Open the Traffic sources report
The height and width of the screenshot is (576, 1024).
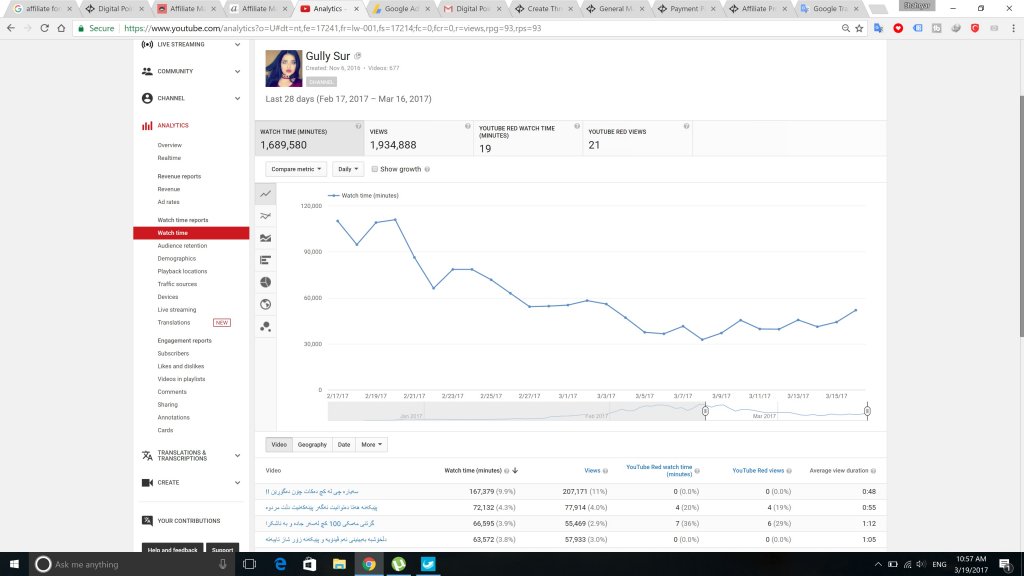177,284
